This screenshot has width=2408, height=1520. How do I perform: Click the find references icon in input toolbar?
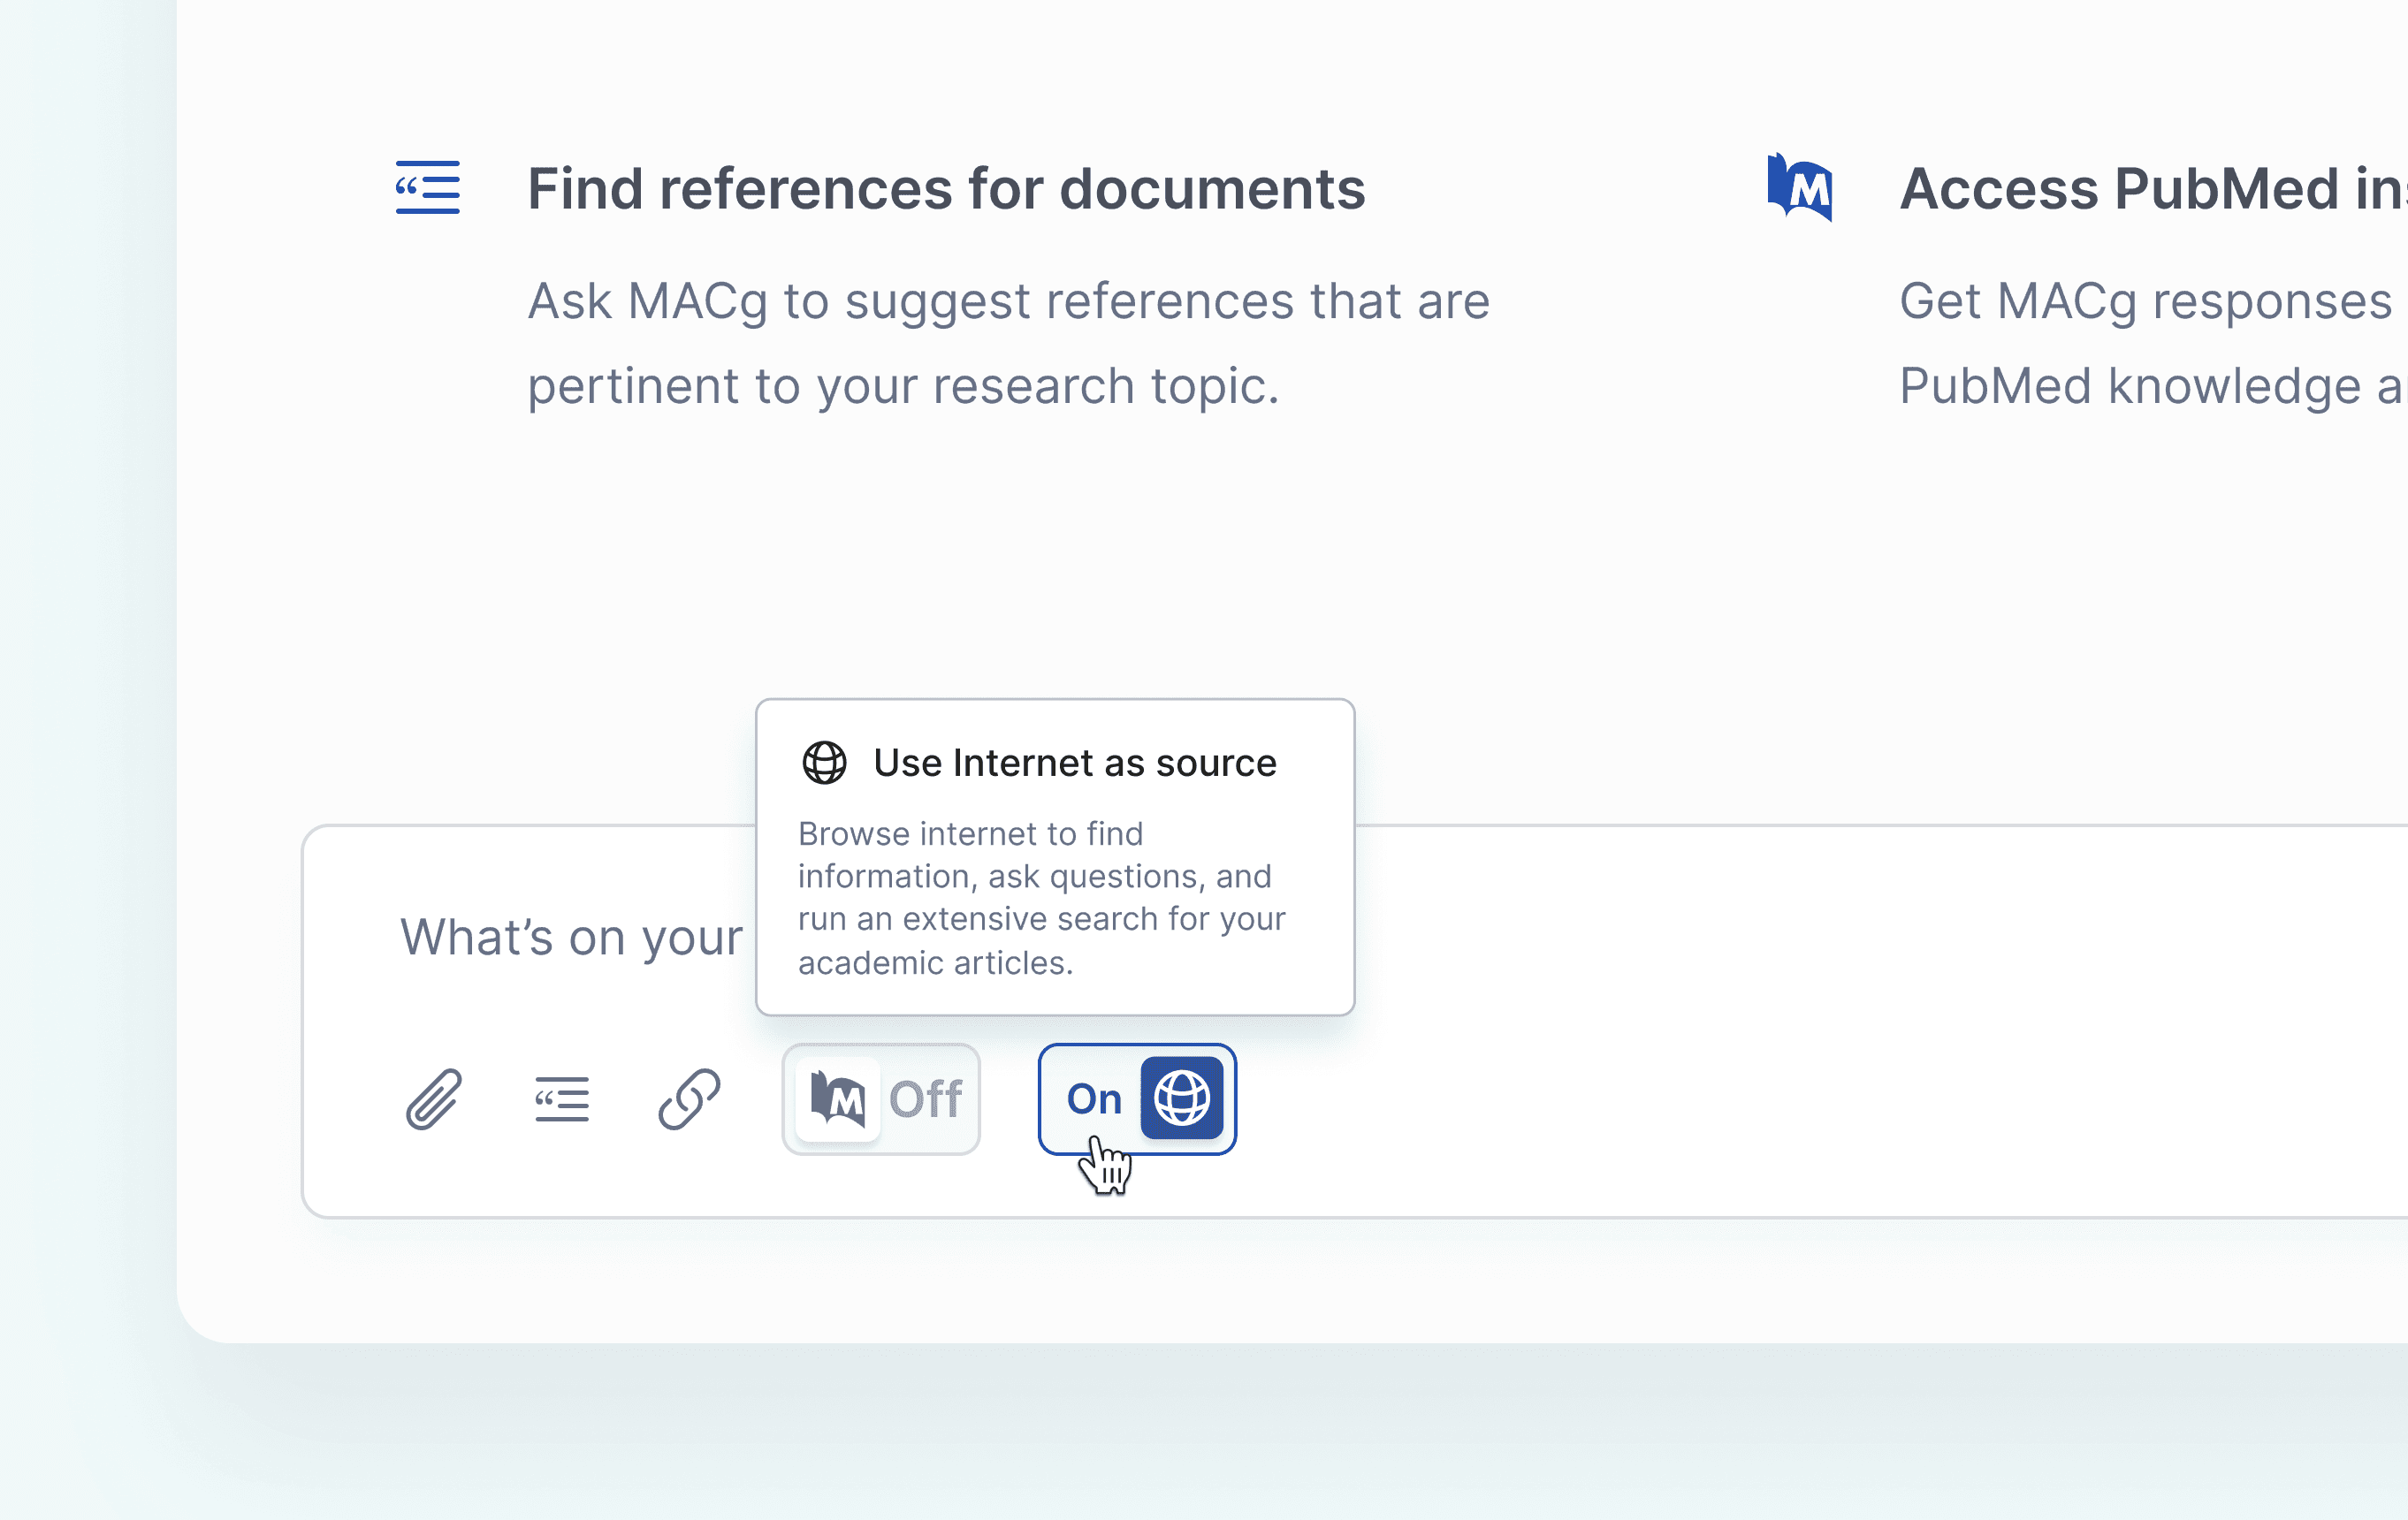coord(561,1099)
